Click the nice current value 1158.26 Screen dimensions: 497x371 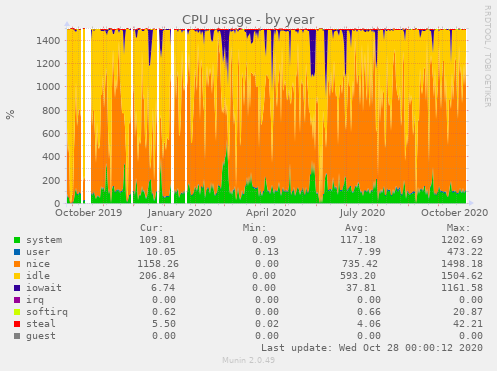(158, 264)
